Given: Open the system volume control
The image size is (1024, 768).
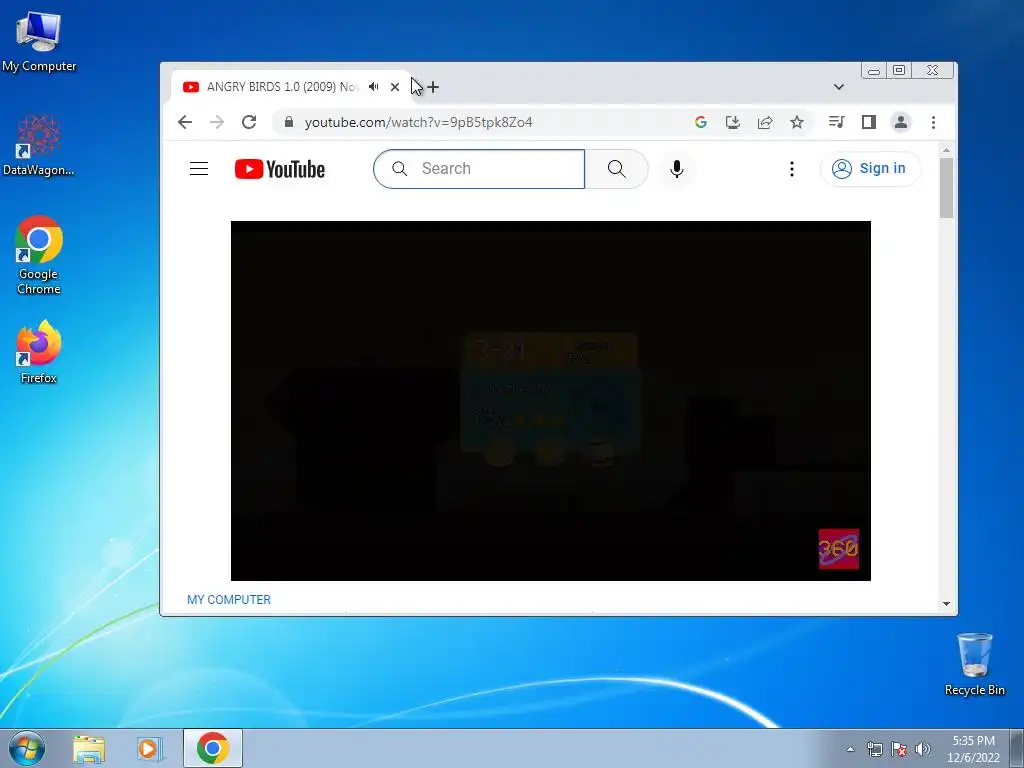Looking at the screenshot, I should pos(923,749).
